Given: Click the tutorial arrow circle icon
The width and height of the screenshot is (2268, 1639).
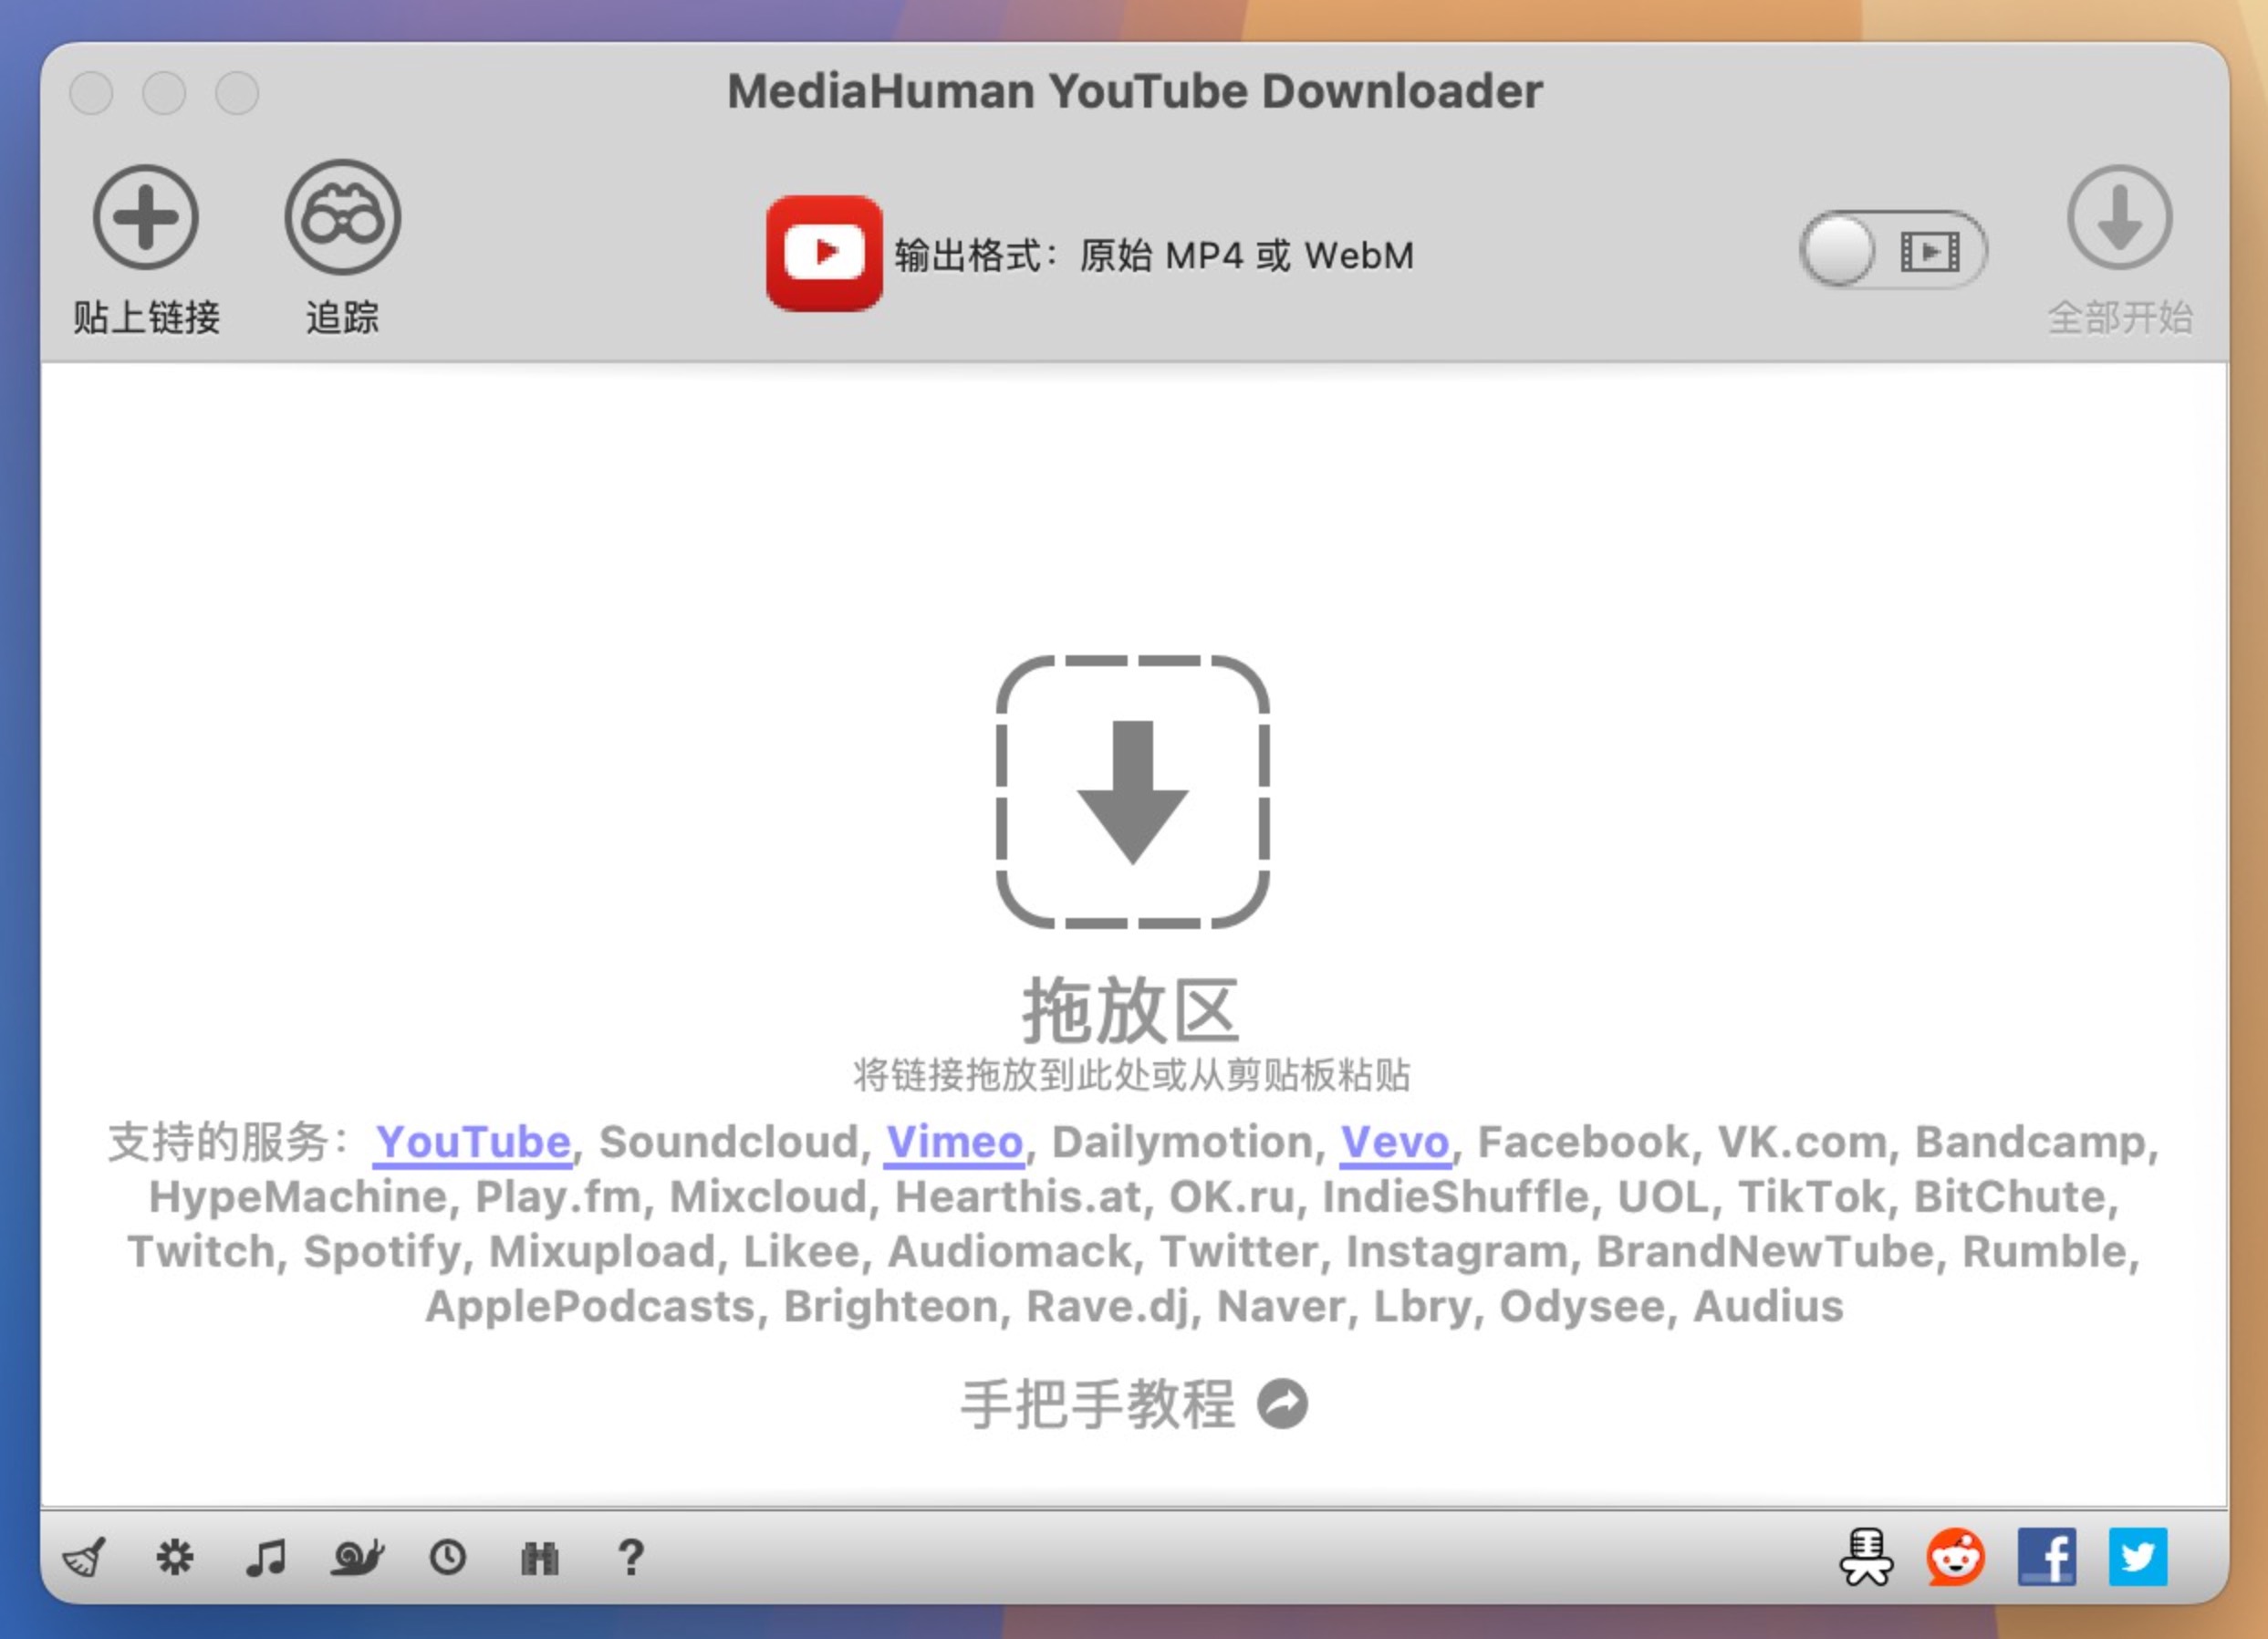Looking at the screenshot, I should click(1282, 1403).
